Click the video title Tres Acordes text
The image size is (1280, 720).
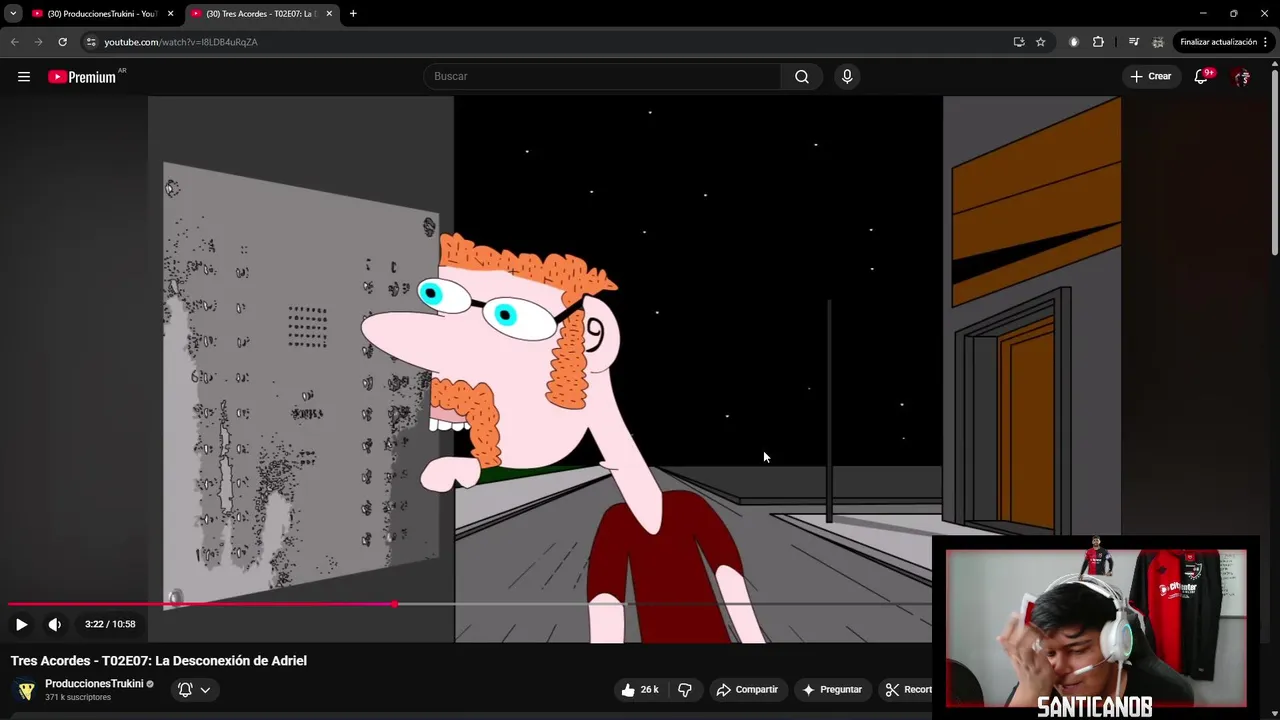point(159,661)
